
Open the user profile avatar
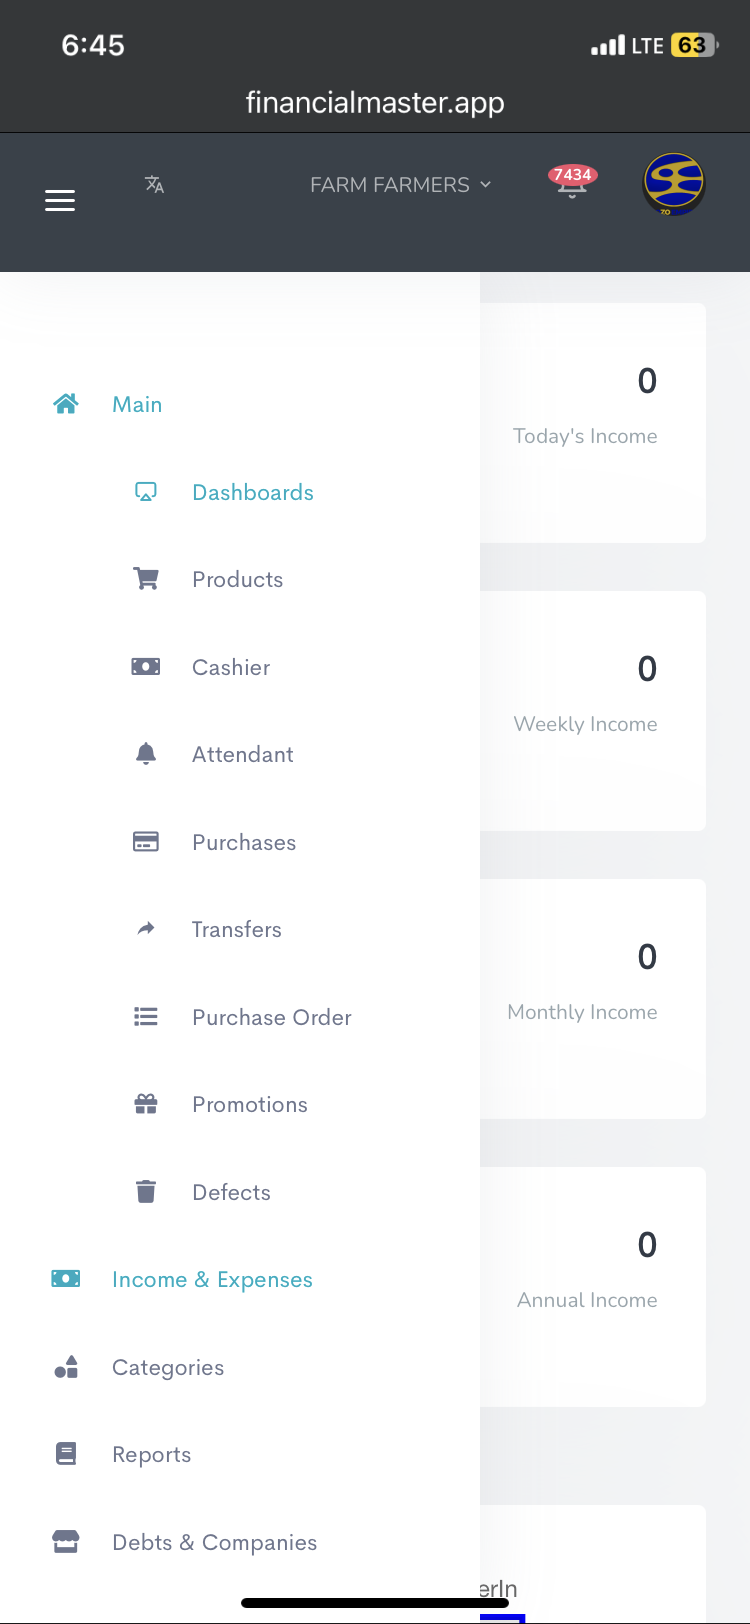[673, 184]
